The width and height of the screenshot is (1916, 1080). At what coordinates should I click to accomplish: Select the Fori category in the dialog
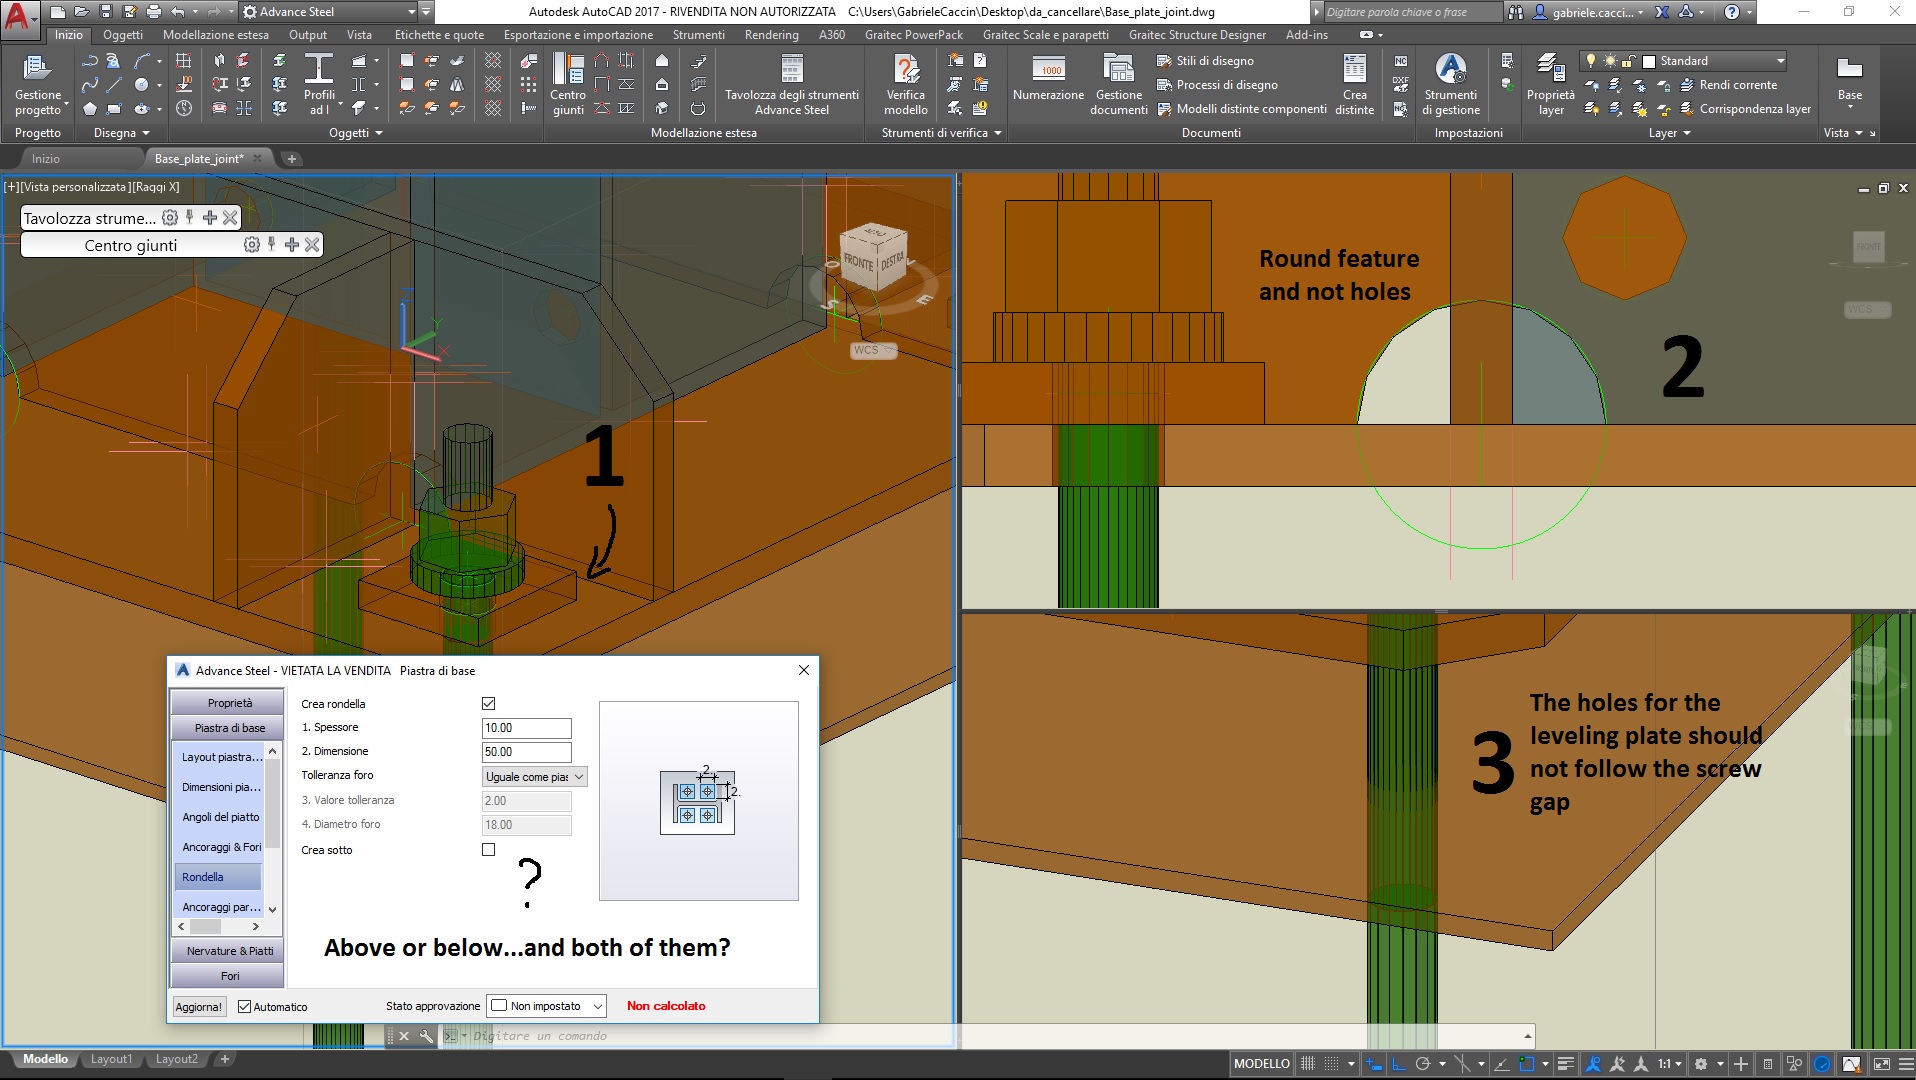coord(228,975)
